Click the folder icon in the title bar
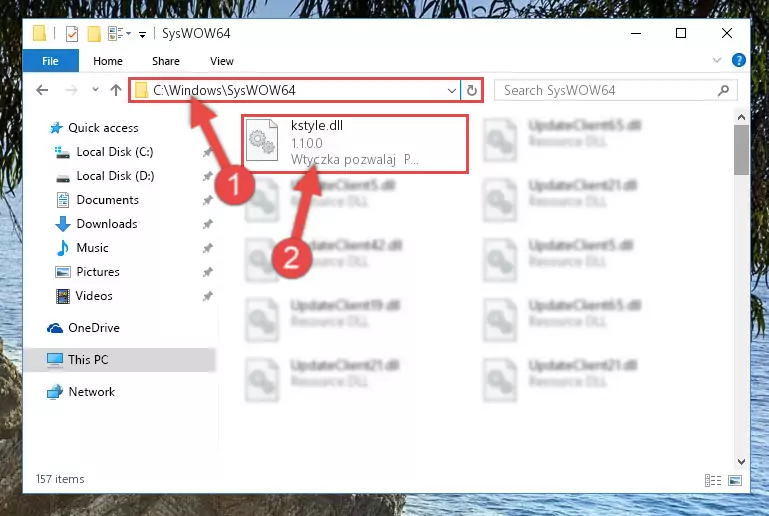 (x=39, y=33)
